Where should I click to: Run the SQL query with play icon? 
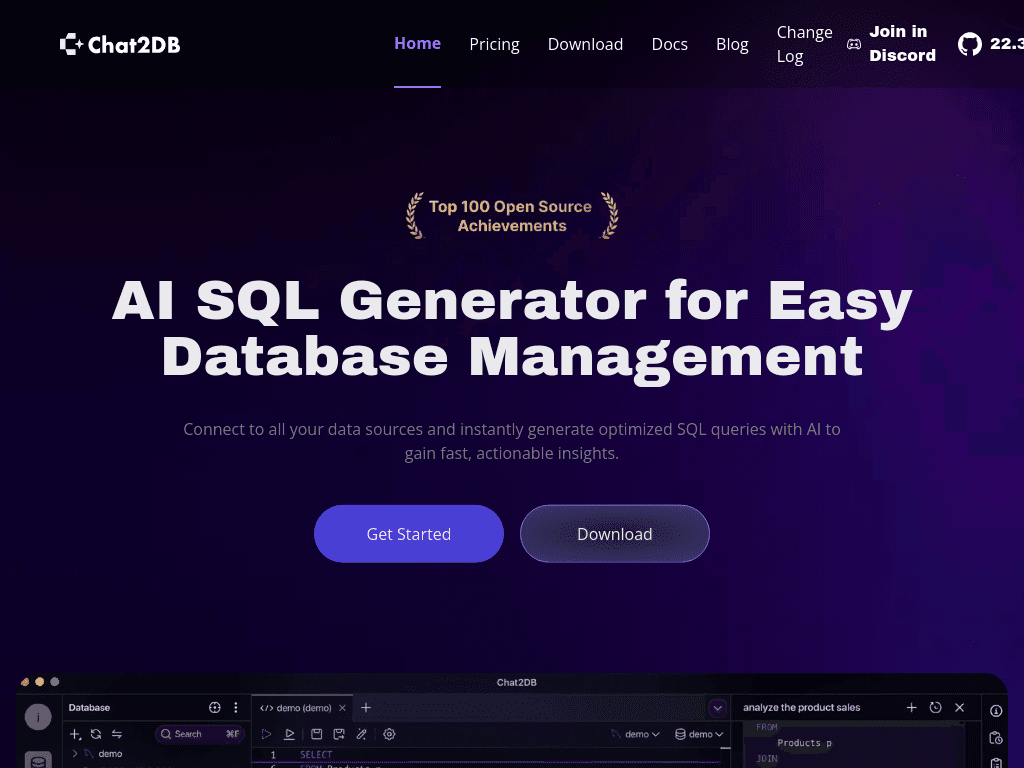266,734
